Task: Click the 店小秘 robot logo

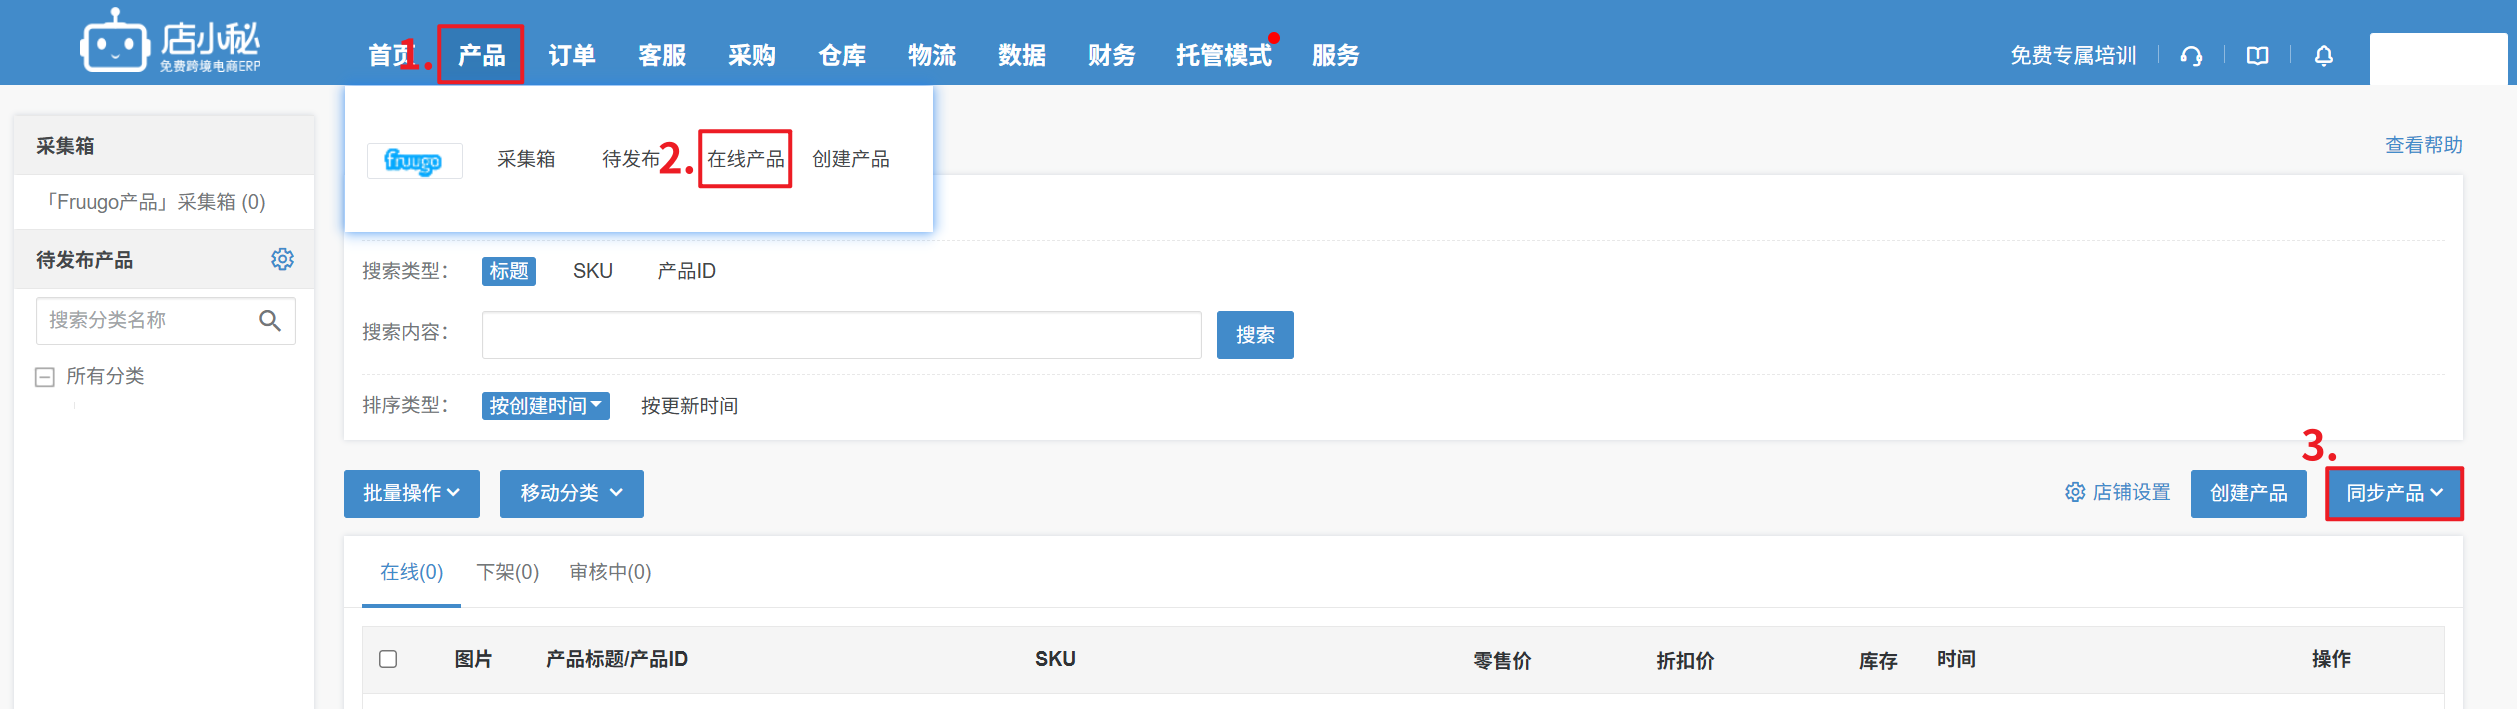Action: [114, 42]
